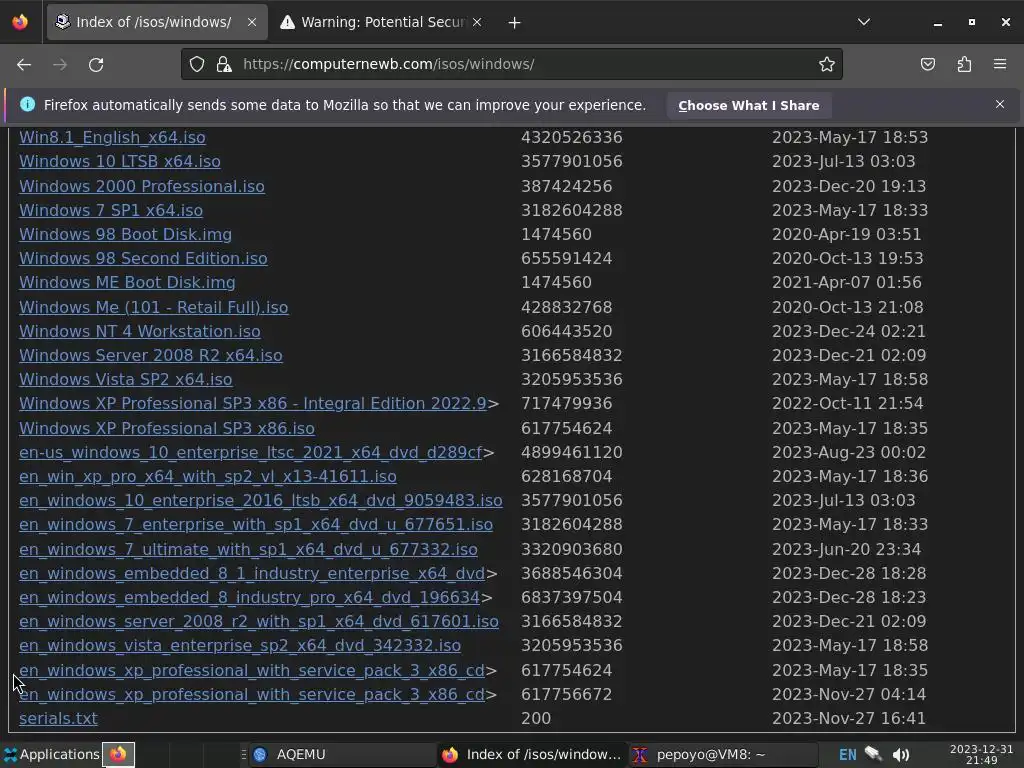Download en-us_windows_10_enterprise_ltsc_2021 iso

tap(251, 453)
